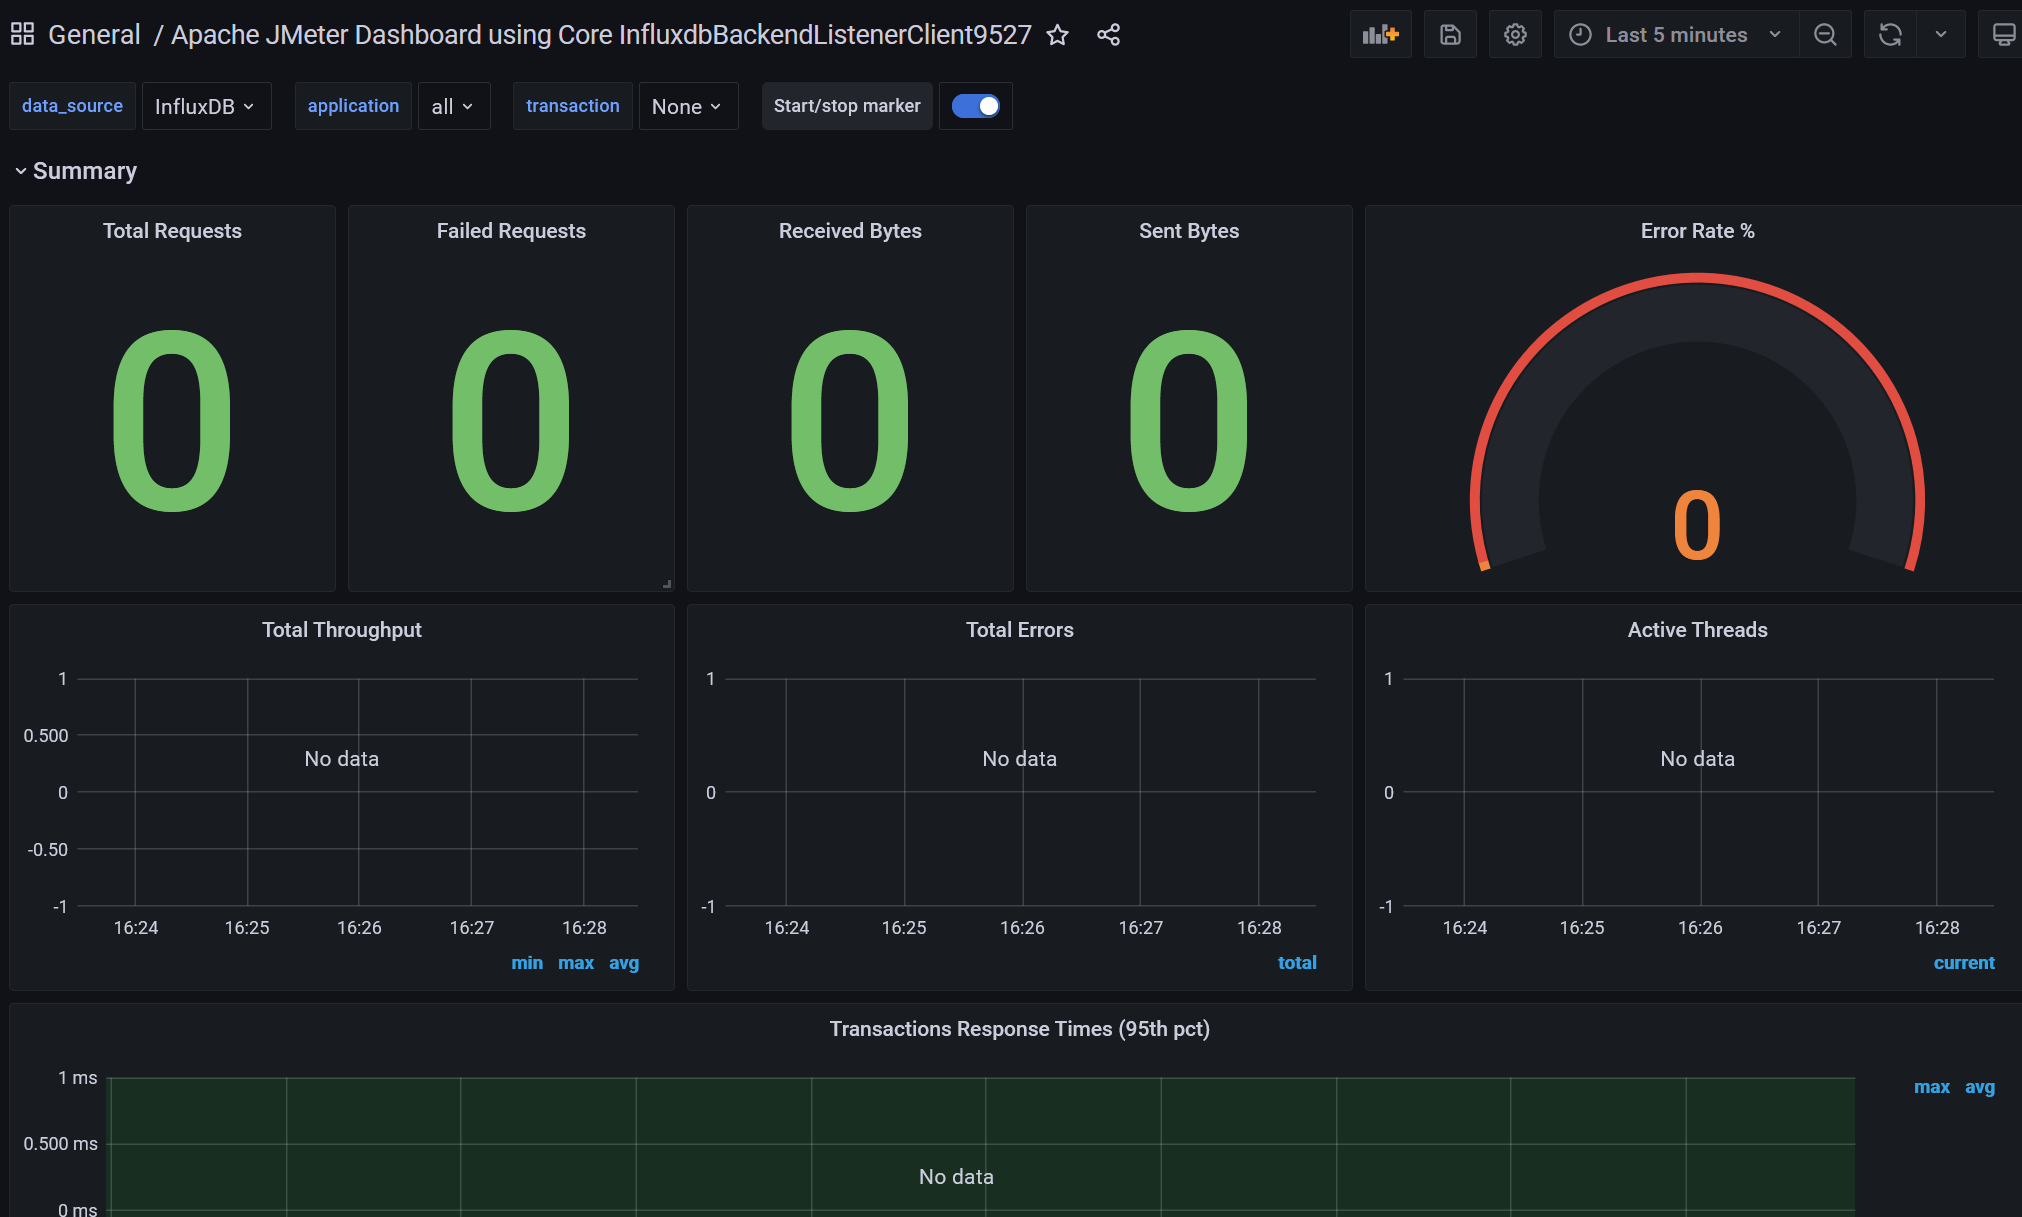Image resolution: width=2022 pixels, height=1217 pixels.
Task: Open the transaction 'None' dropdown
Action: click(687, 106)
